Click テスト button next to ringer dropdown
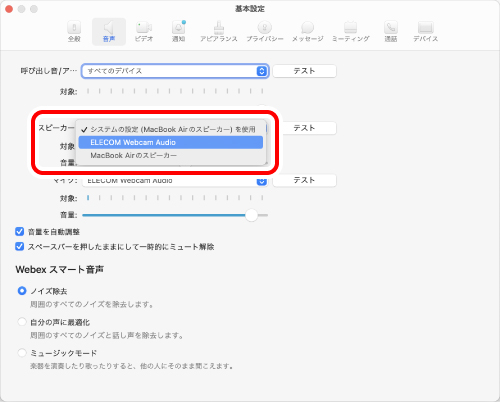 click(304, 71)
